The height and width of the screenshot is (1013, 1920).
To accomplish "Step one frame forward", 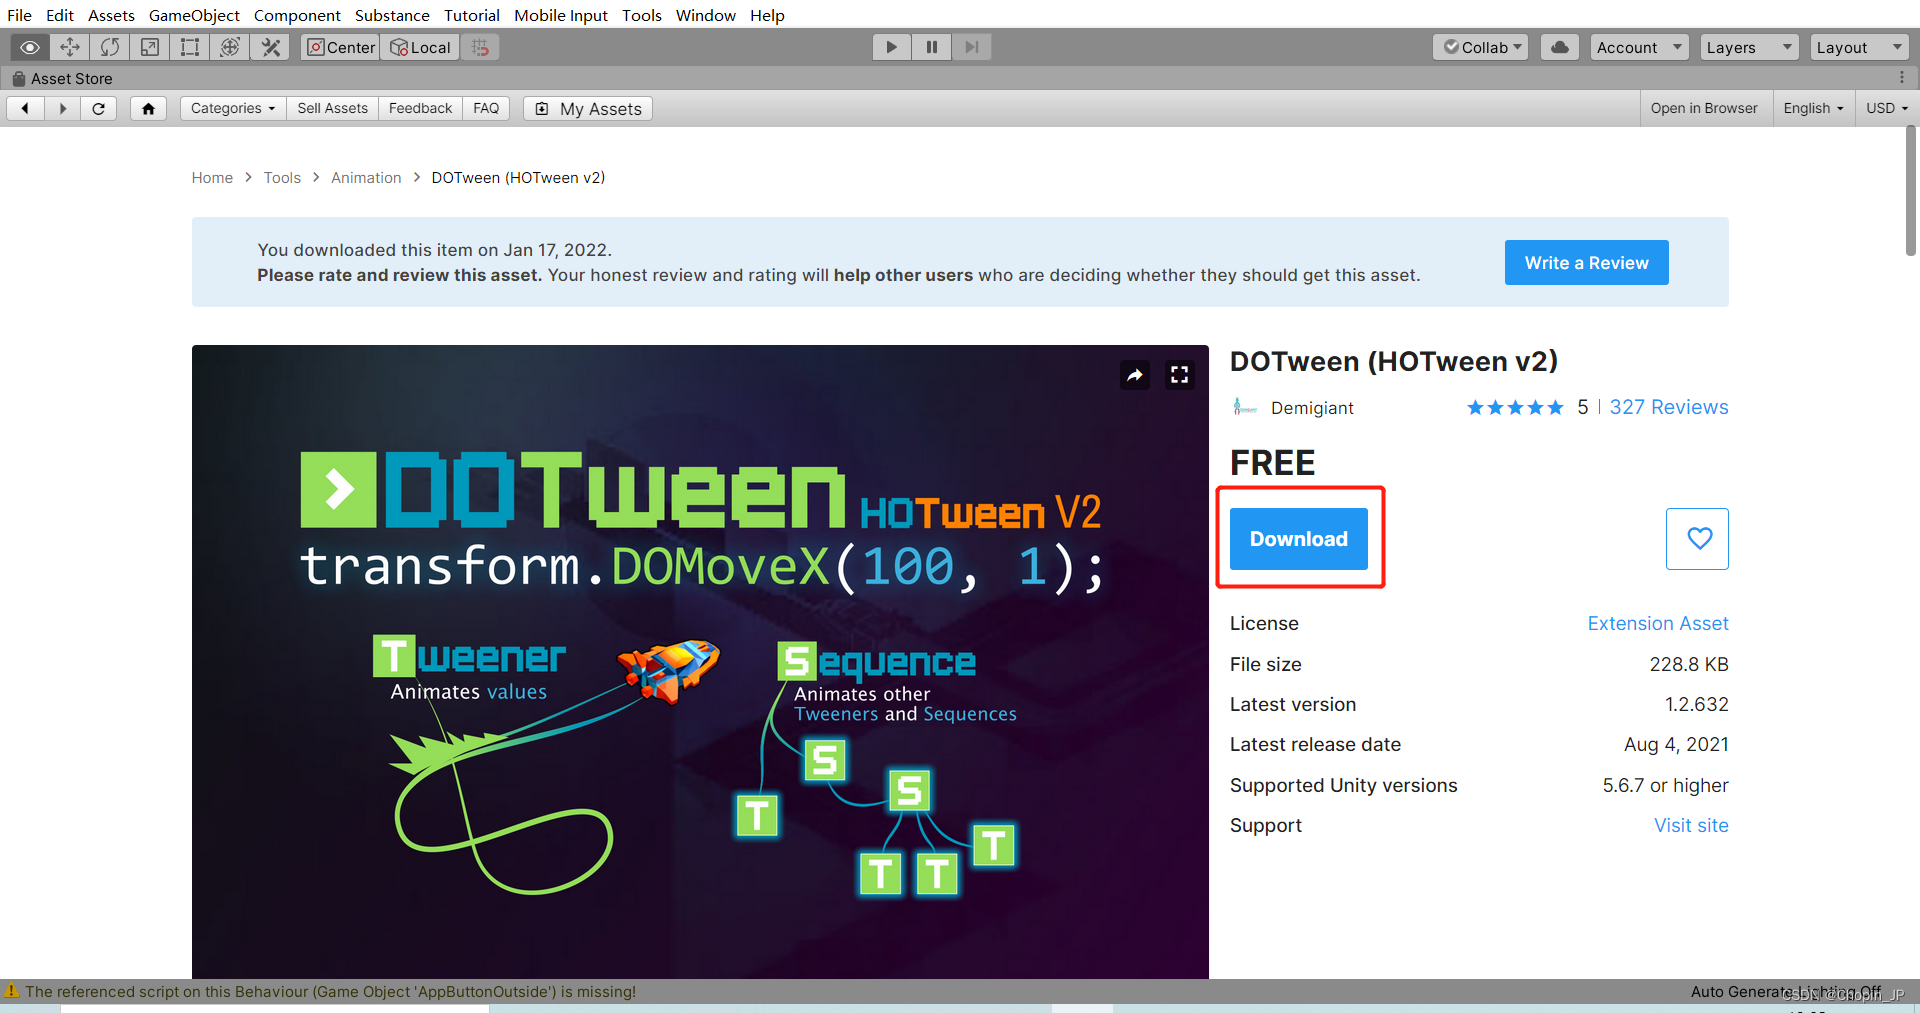I will click(971, 47).
